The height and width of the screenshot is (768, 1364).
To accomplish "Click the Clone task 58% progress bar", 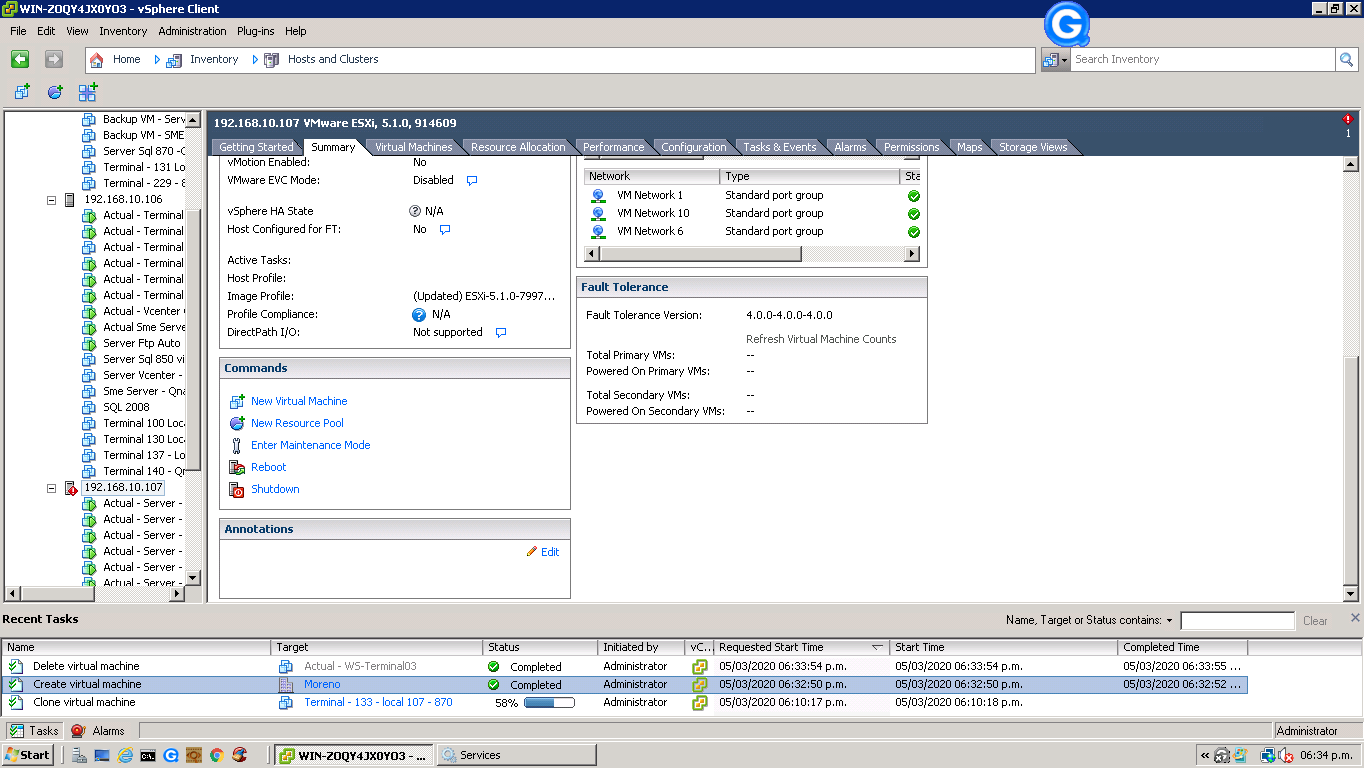I will [549, 703].
